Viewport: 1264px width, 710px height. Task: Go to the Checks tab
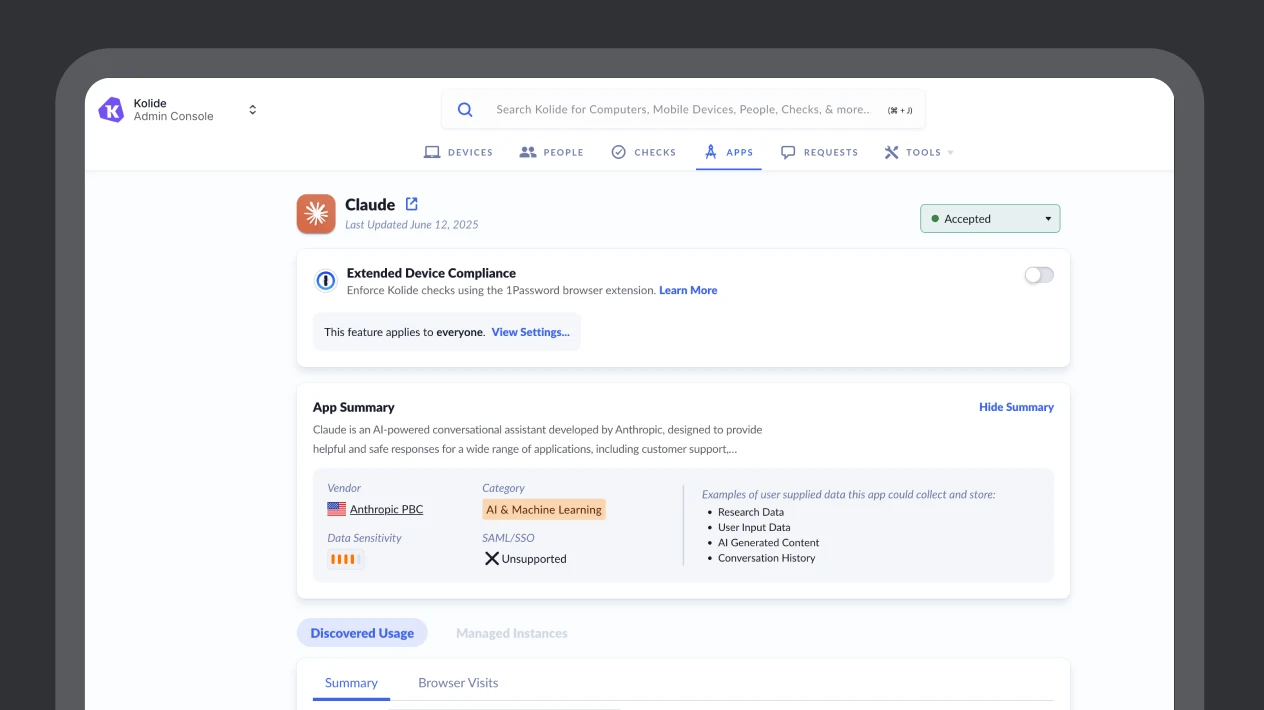[643, 152]
